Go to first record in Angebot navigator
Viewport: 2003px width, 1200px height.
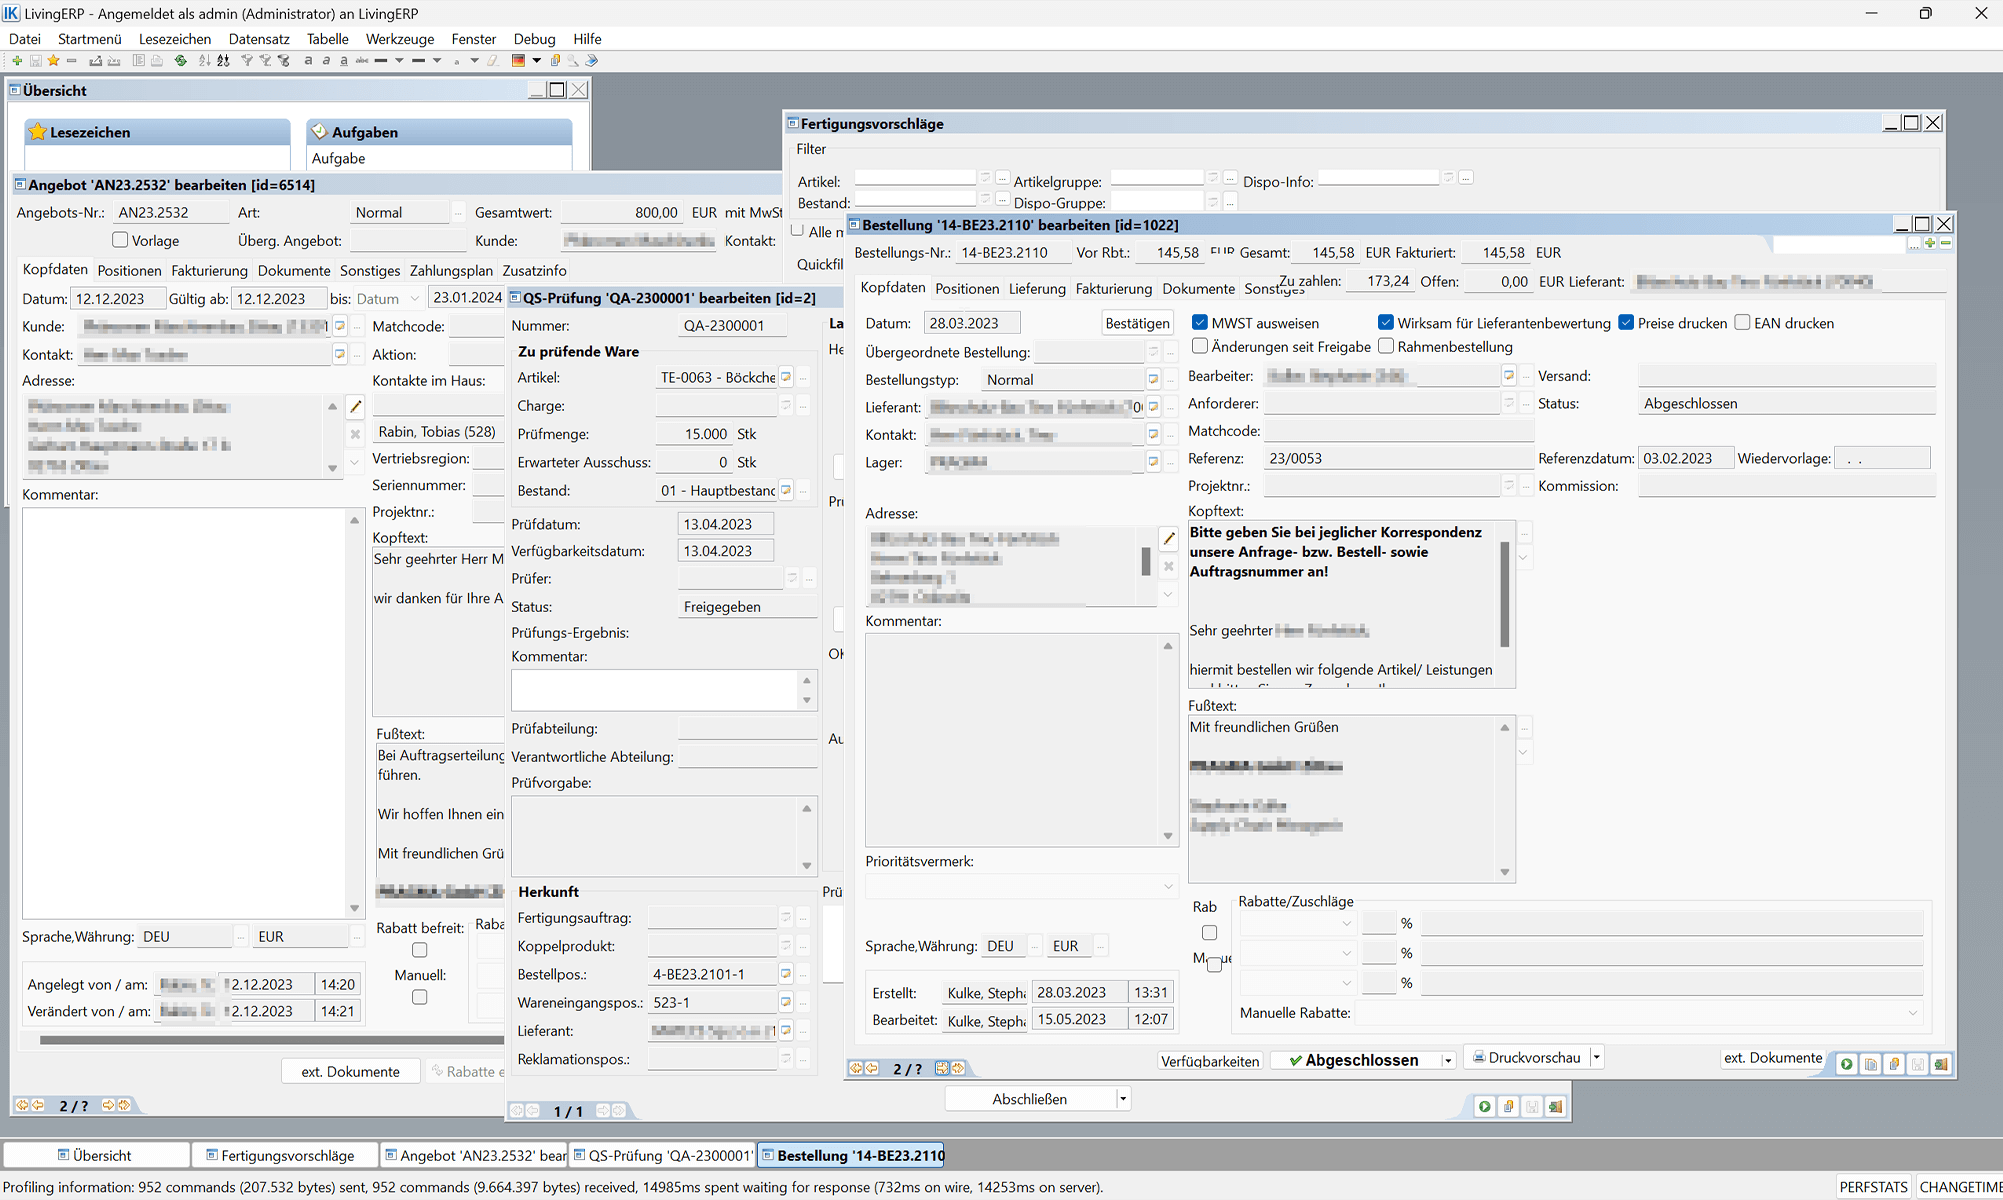(22, 1105)
